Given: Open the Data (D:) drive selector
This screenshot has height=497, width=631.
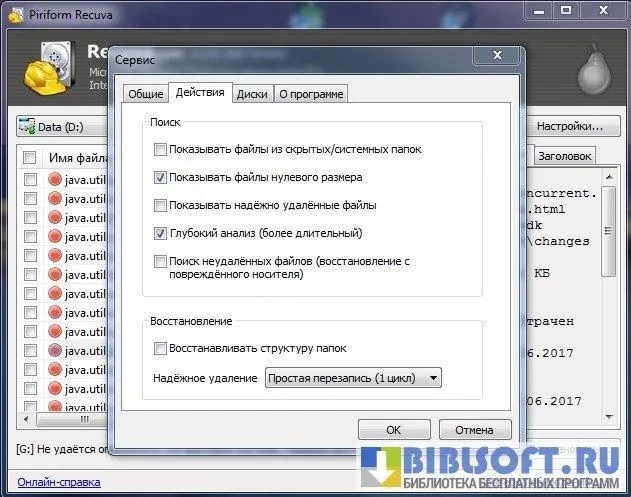Looking at the screenshot, I should pyautogui.click(x=60, y=127).
